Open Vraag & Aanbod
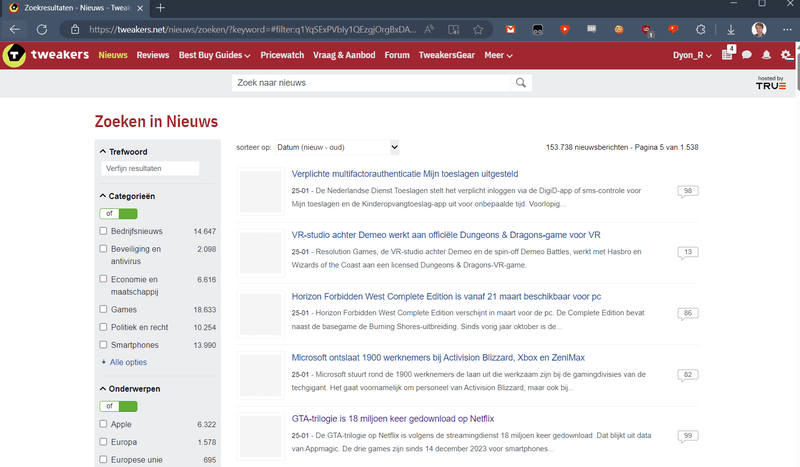Screen dimensions: 800x467 pyautogui.click(x=344, y=55)
